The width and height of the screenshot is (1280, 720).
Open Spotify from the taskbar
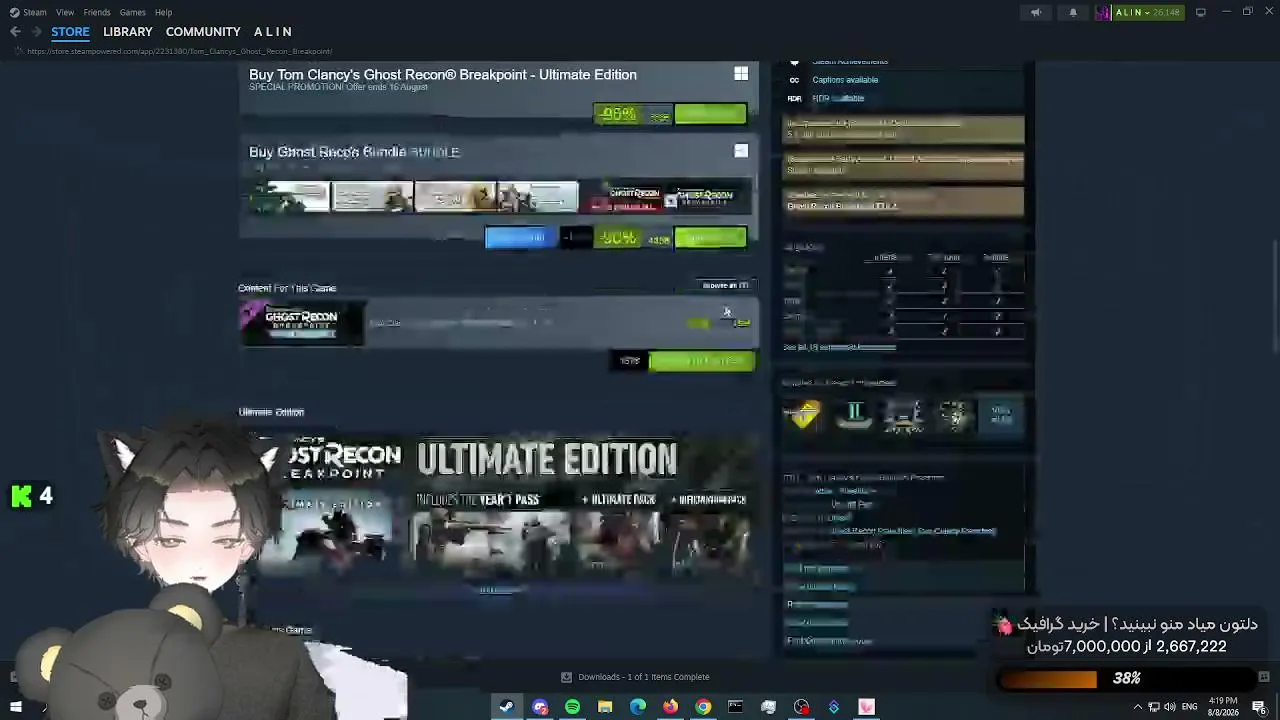(x=572, y=707)
